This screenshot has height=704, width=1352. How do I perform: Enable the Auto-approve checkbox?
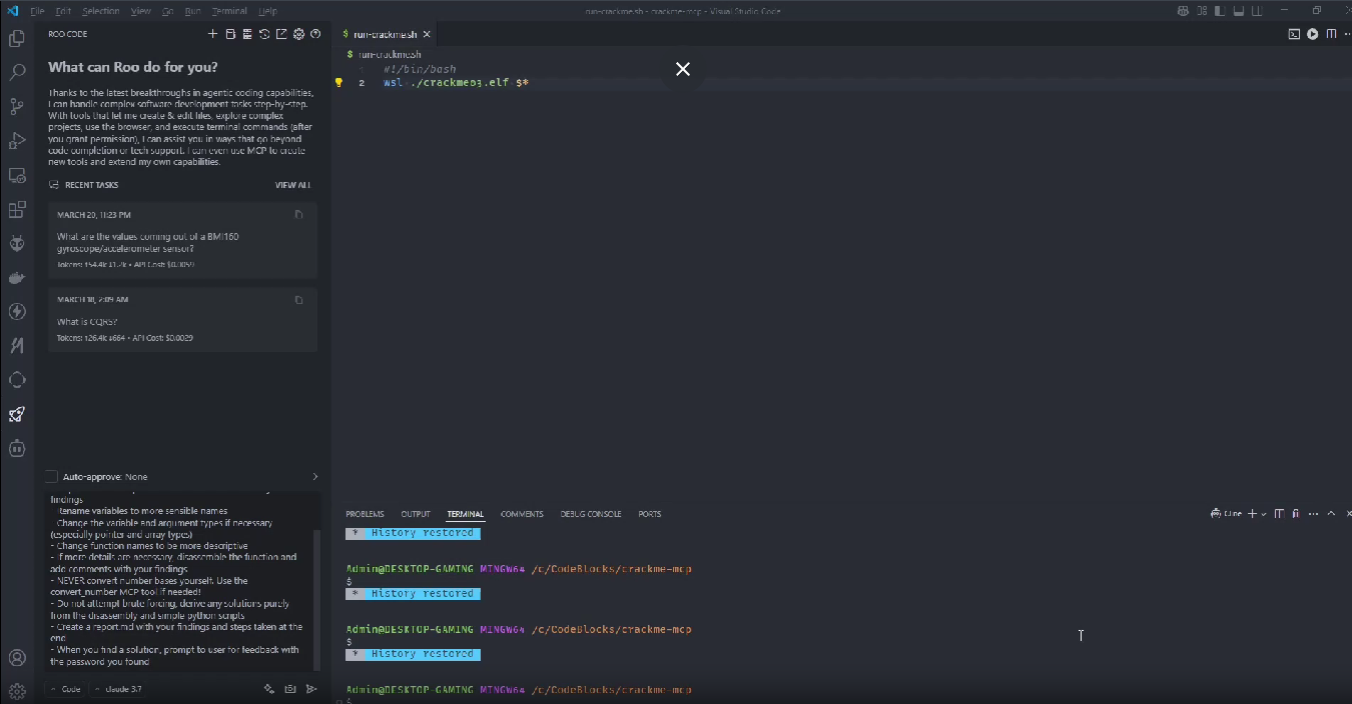(52, 477)
